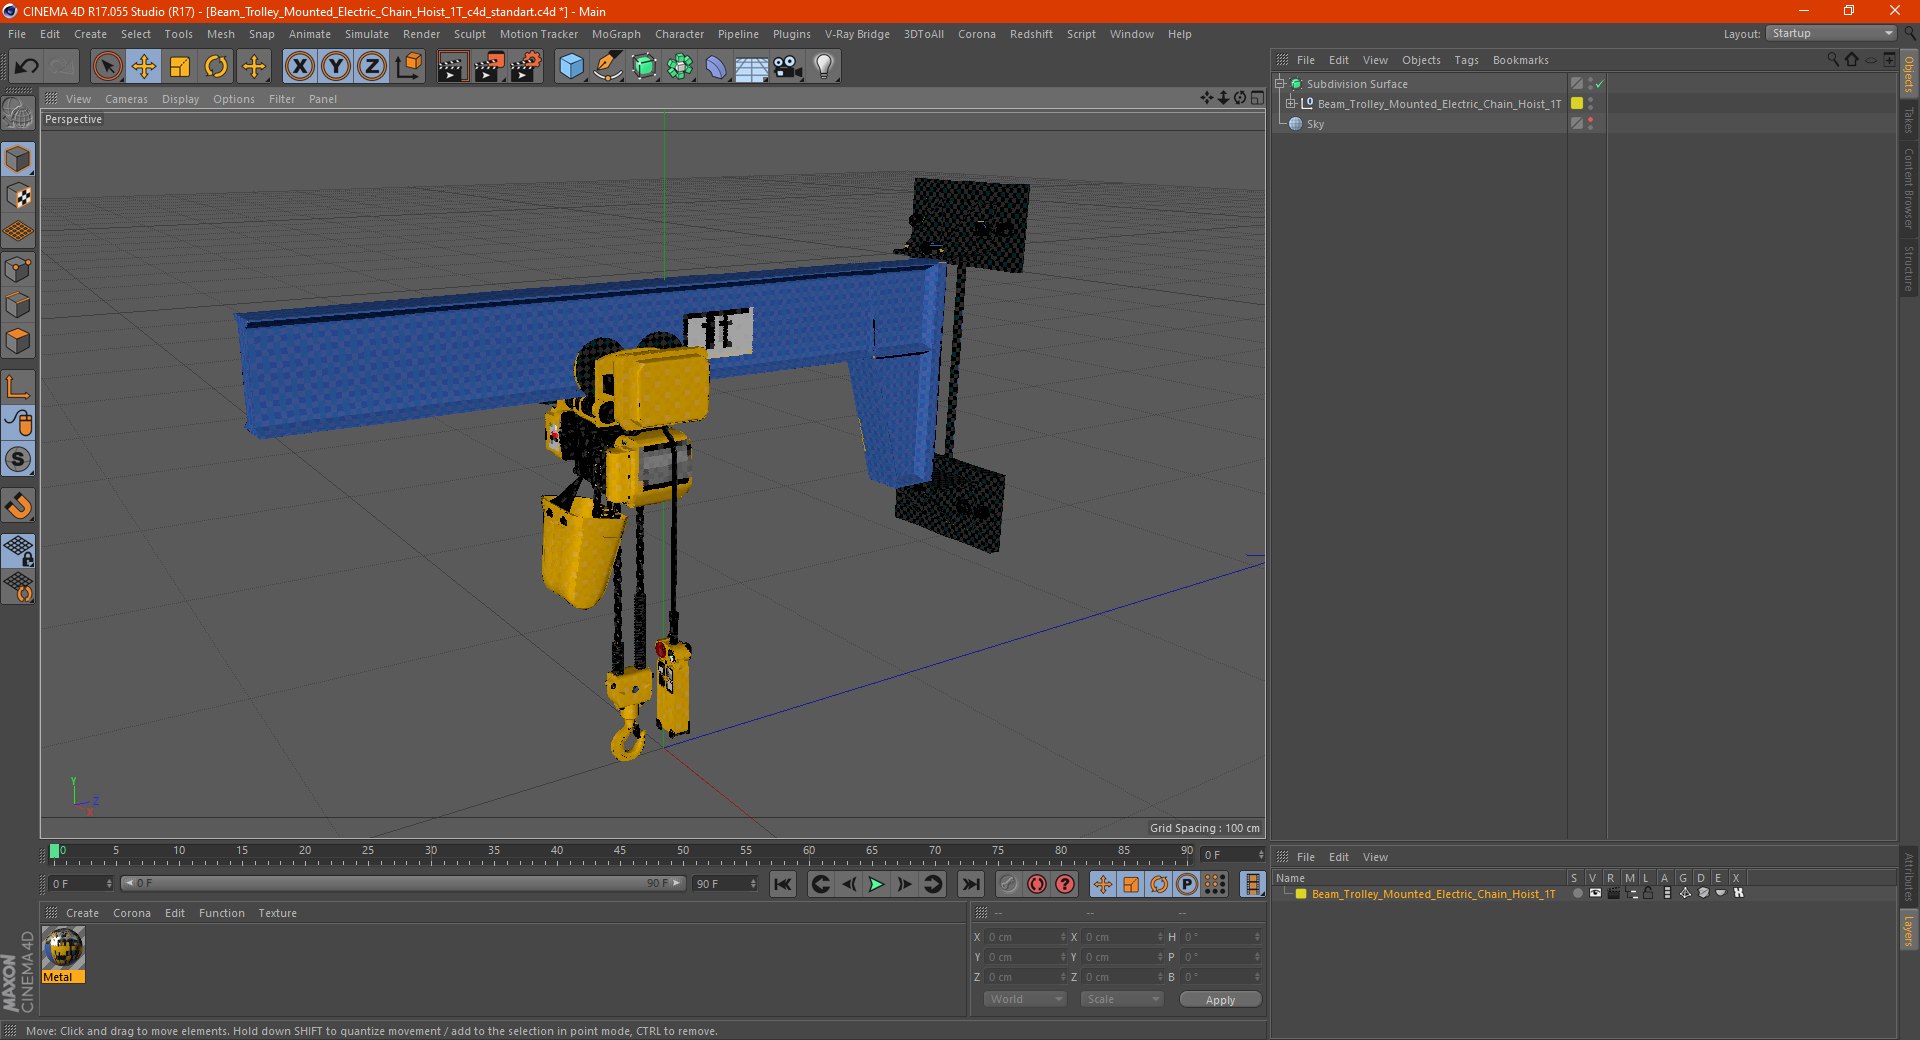Screen dimensions: 1920x1040
Task: Activate the Scale tool
Action: [180, 67]
